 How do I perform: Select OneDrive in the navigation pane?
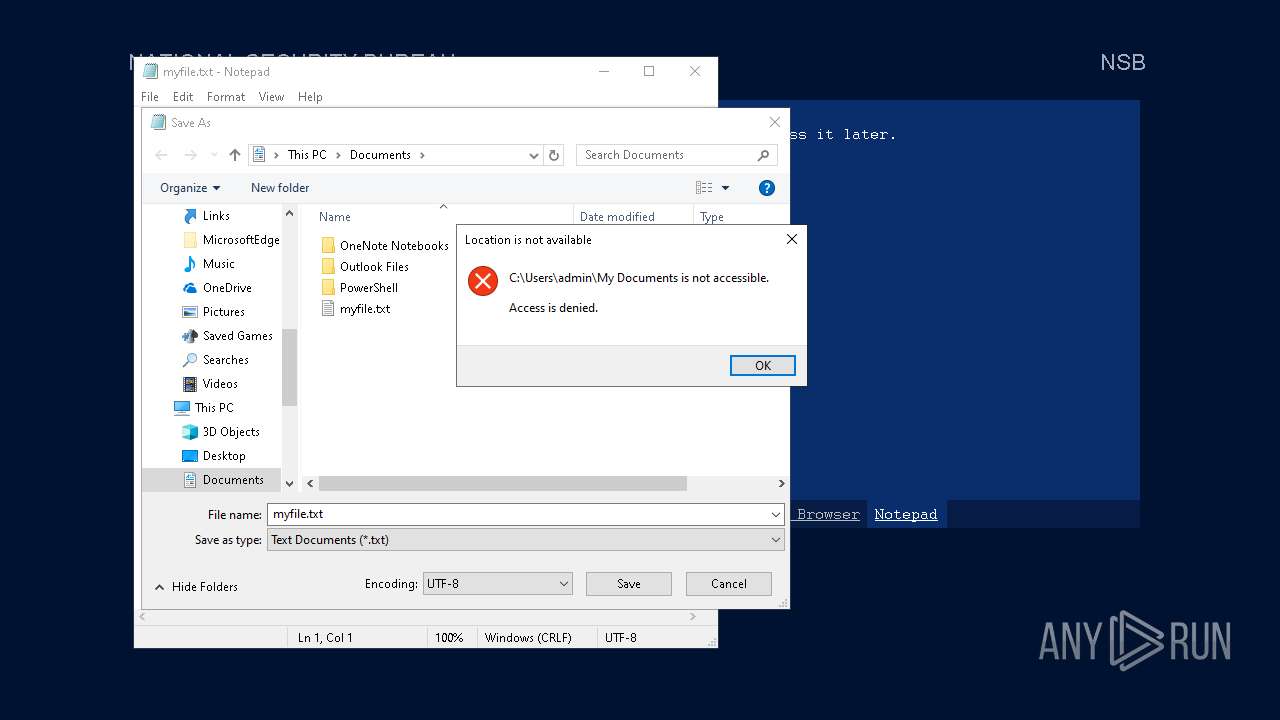(227, 288)
